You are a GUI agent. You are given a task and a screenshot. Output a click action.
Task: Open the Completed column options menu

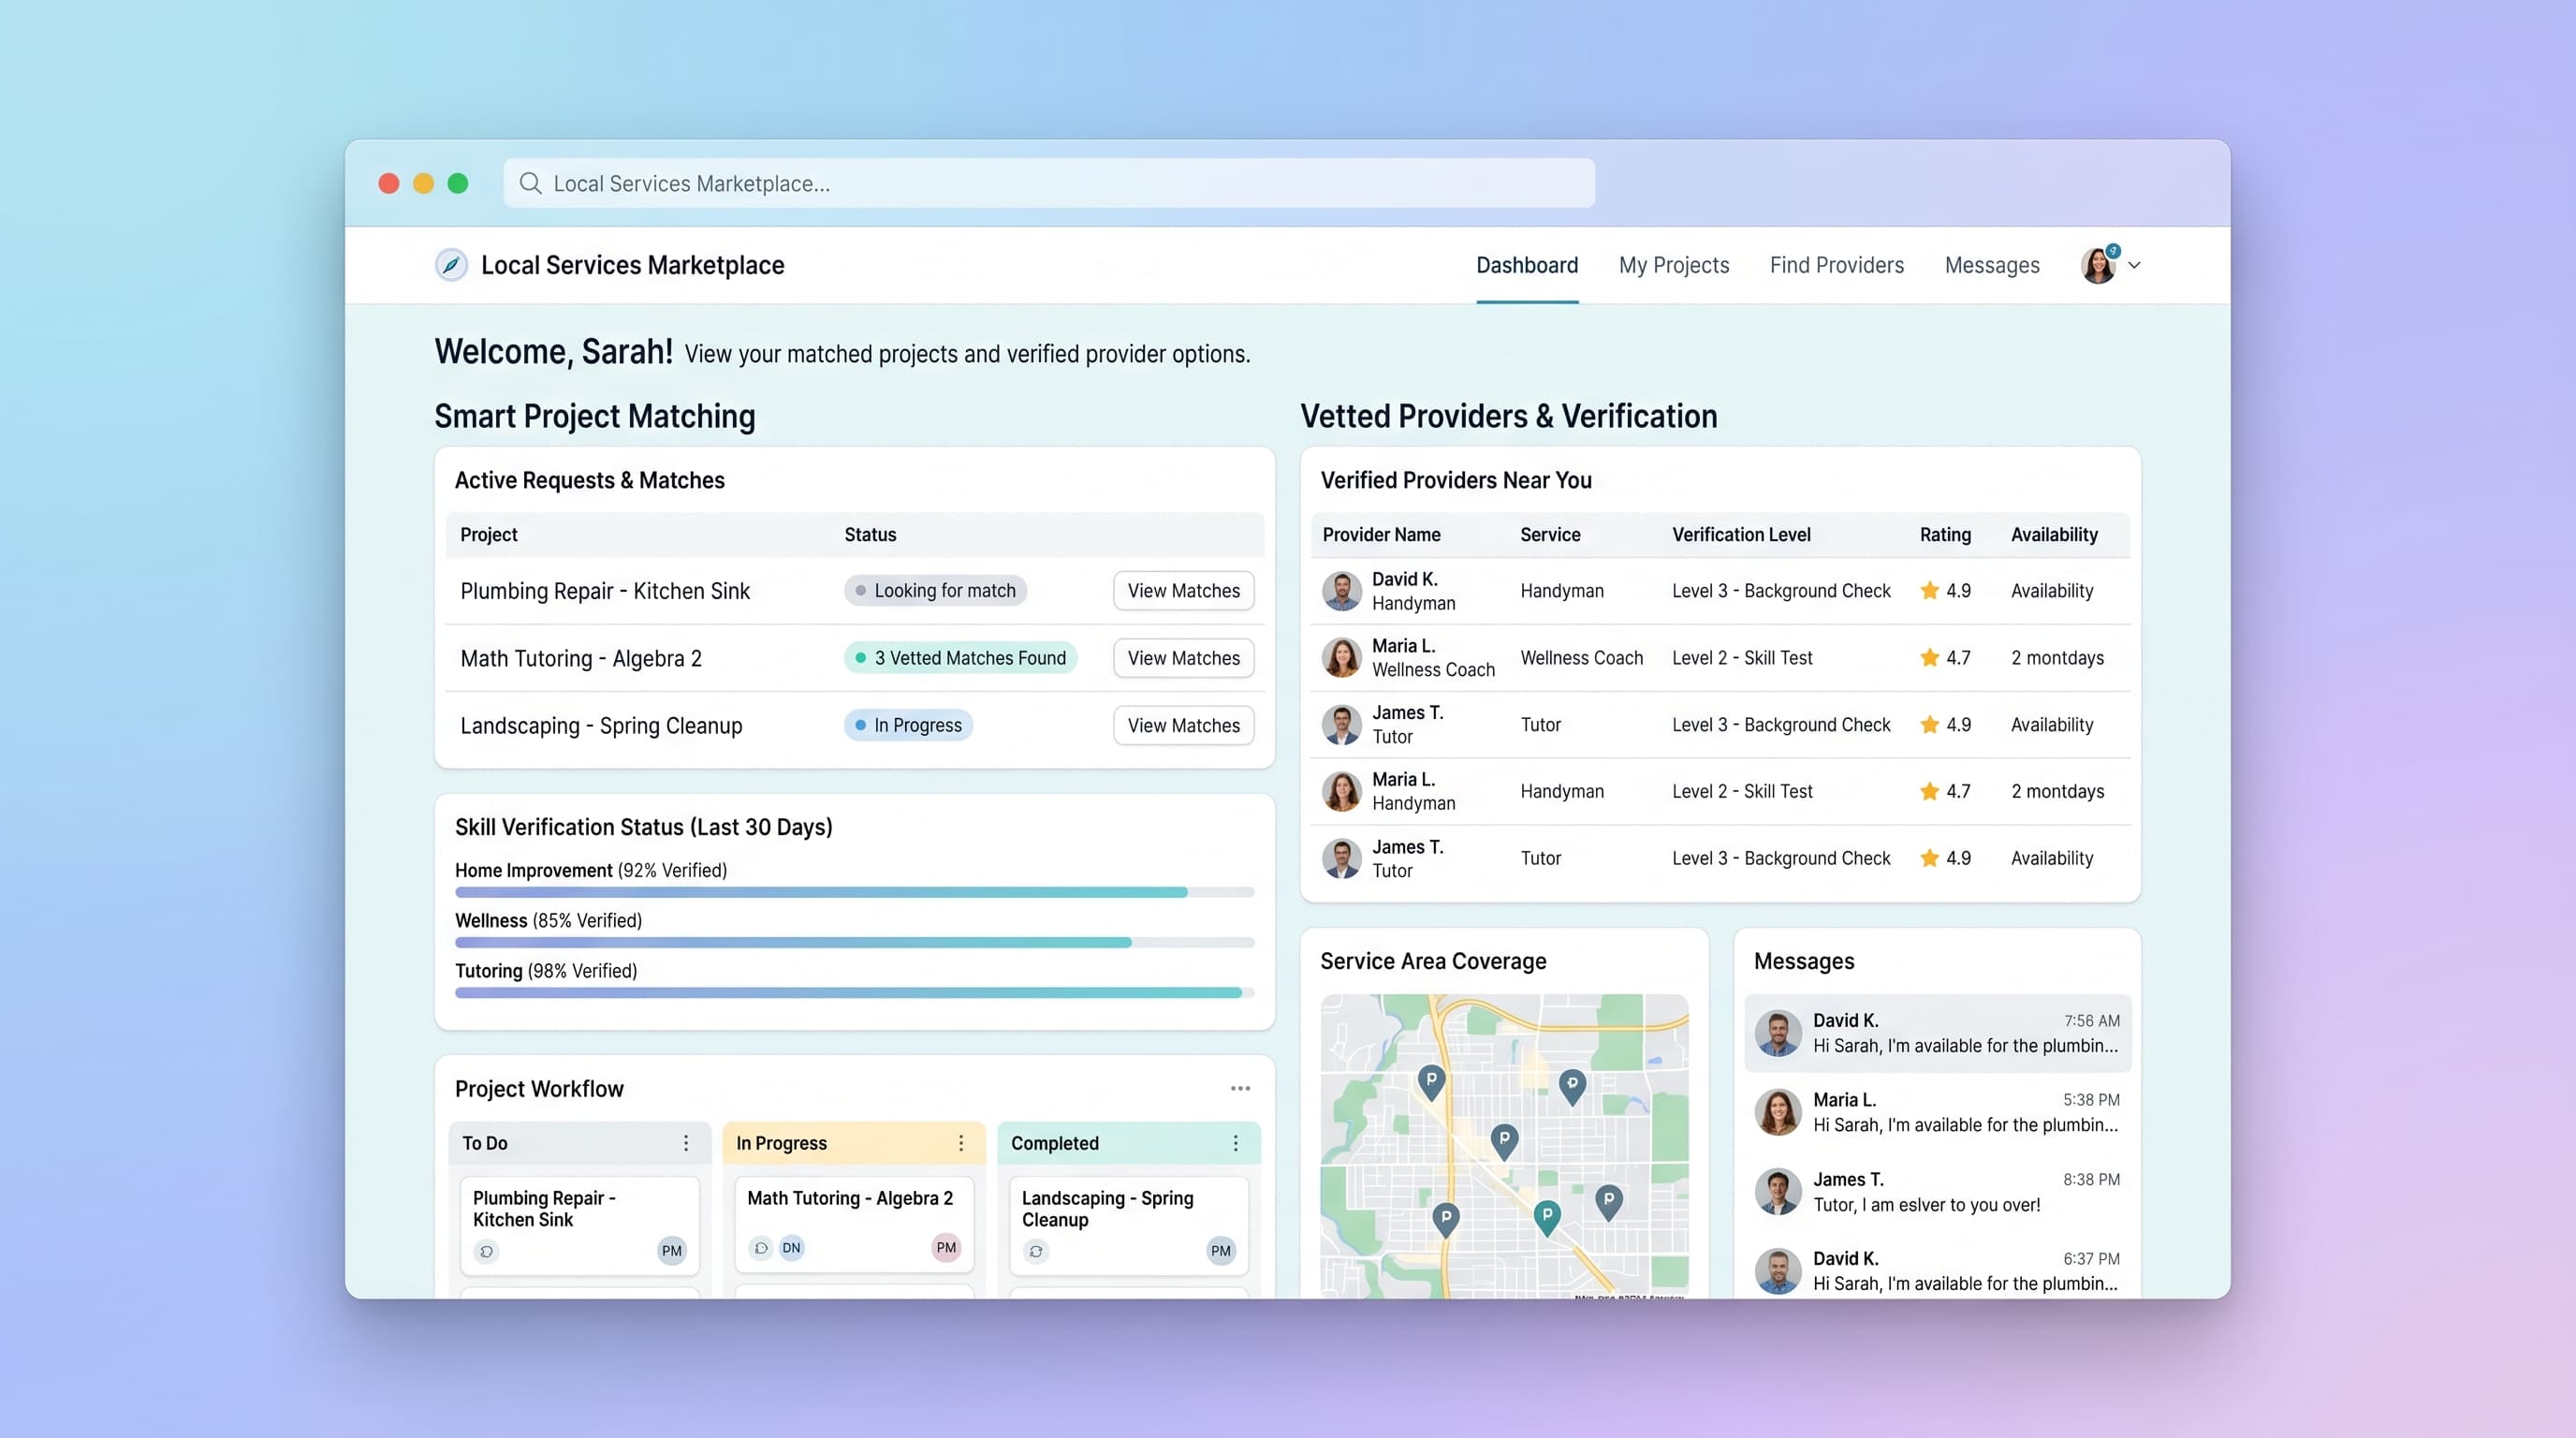[1236, 1143]
